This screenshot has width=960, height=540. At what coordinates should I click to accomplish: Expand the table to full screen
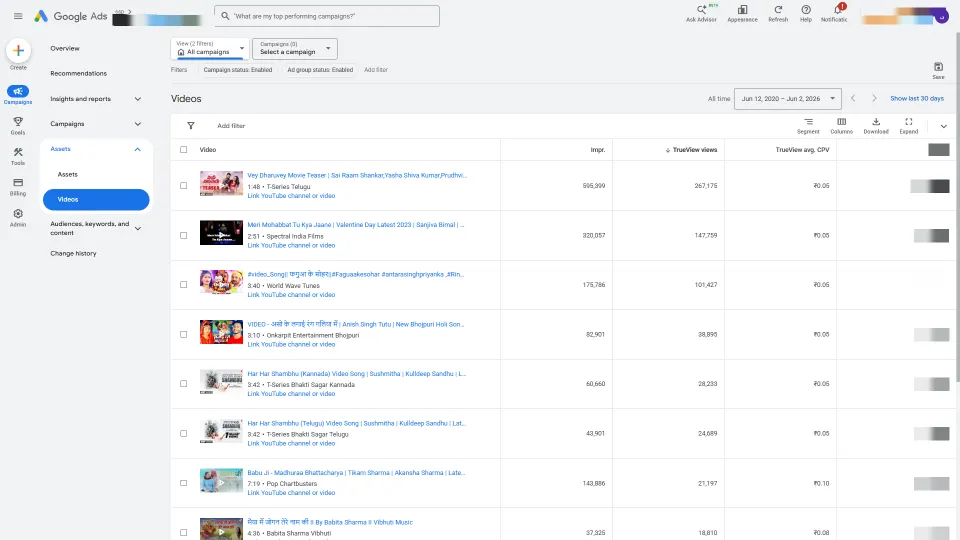[909, 126]
